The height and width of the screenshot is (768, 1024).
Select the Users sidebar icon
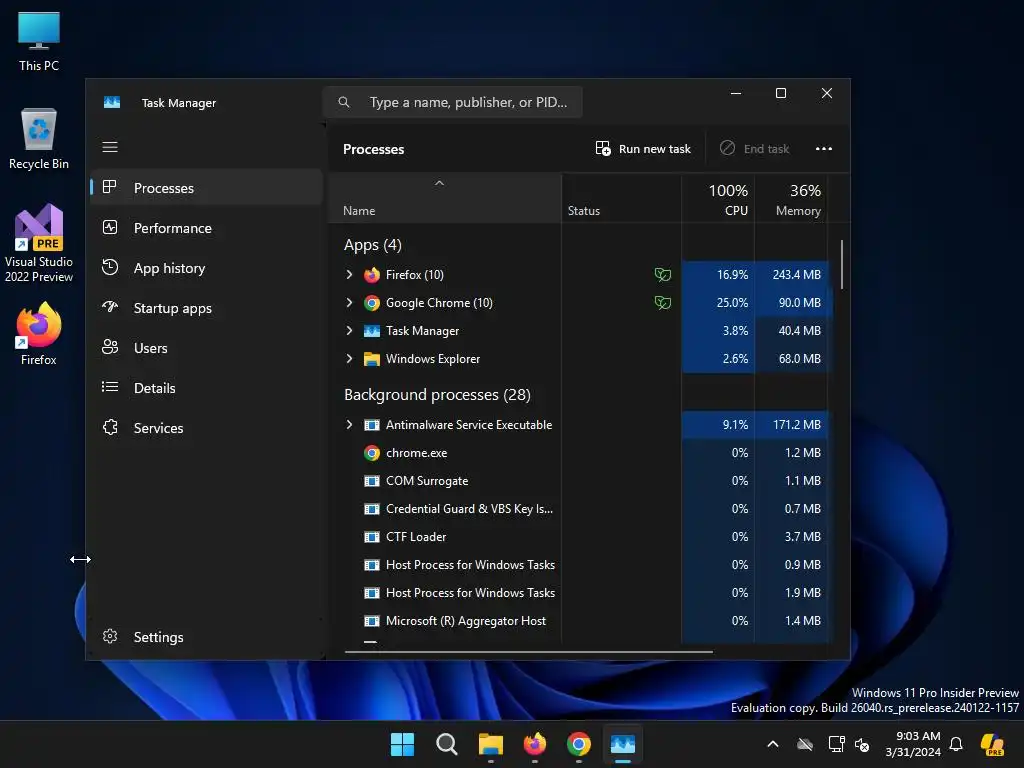(110, 347)
